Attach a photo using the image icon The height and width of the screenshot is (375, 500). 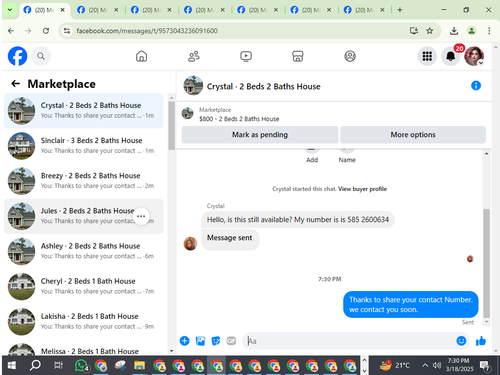point(200,341)
